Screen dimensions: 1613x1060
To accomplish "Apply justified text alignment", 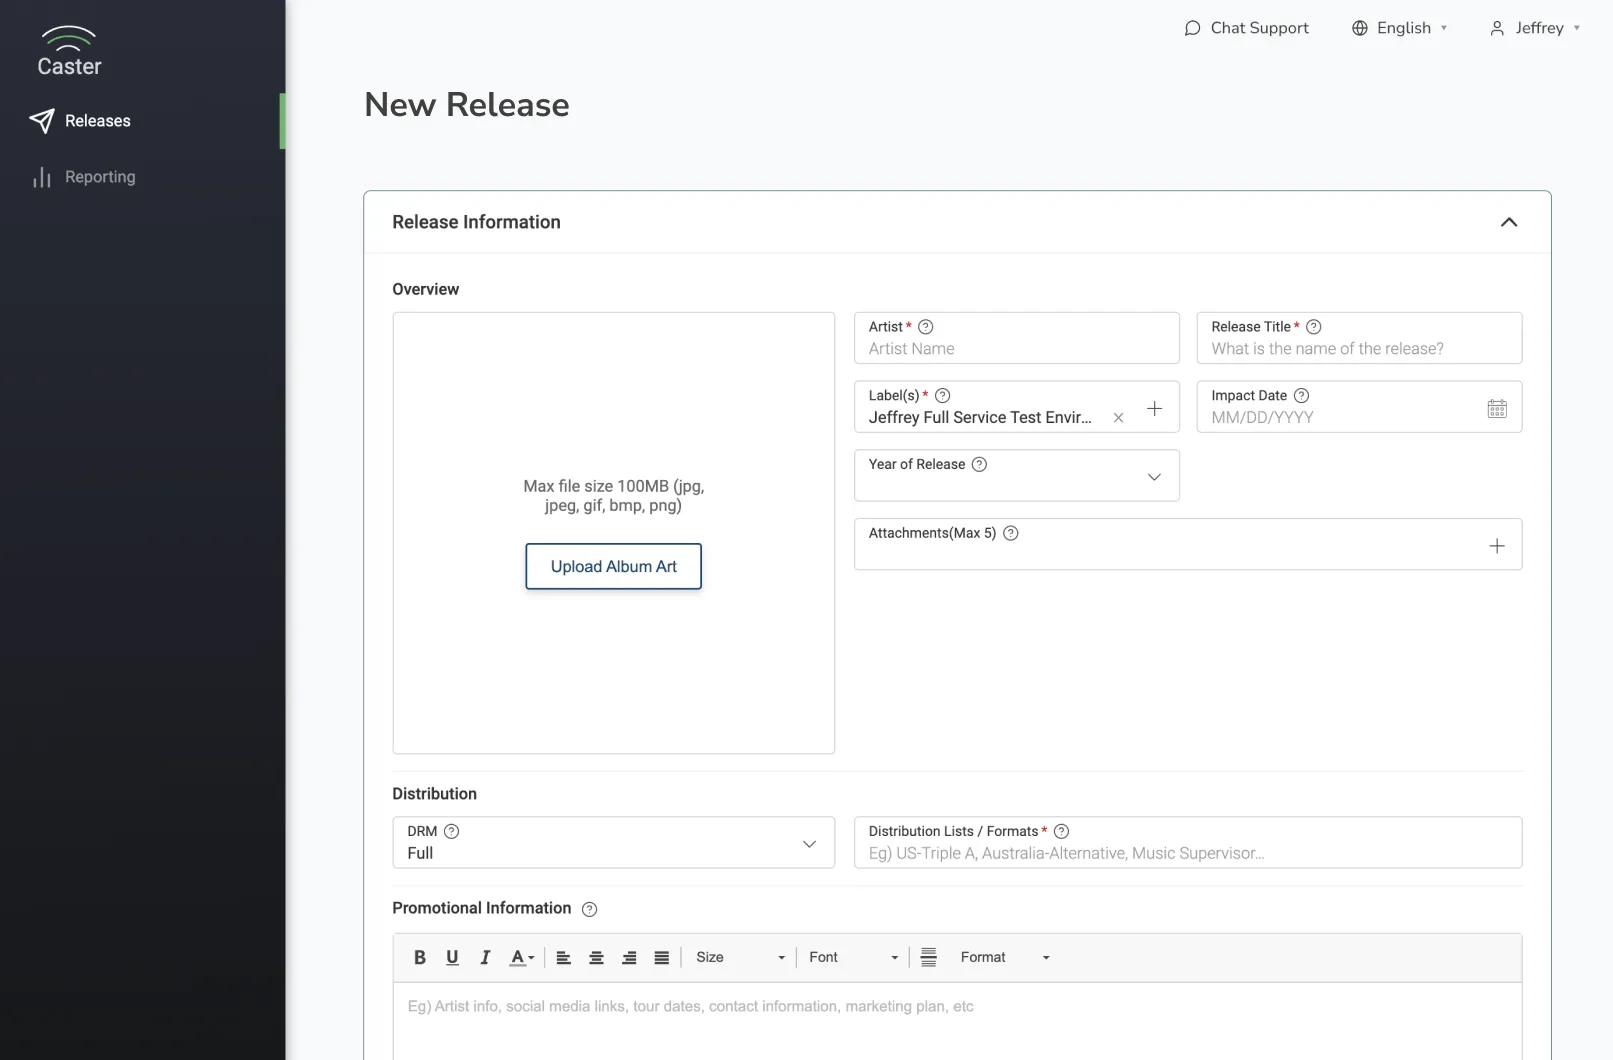I will [x=661, y=957].
